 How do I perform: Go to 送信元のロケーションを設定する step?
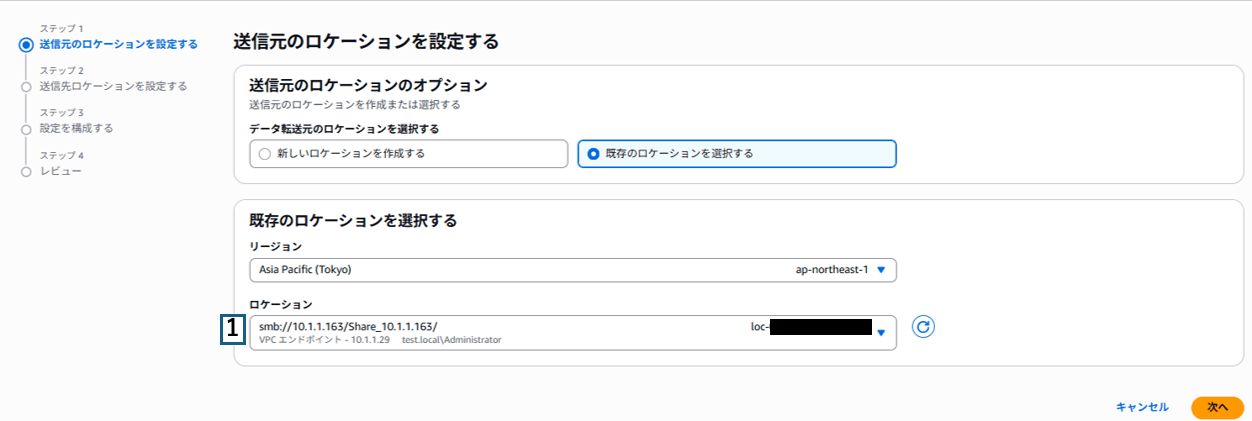pyautogui.click(x=118, y=44)
